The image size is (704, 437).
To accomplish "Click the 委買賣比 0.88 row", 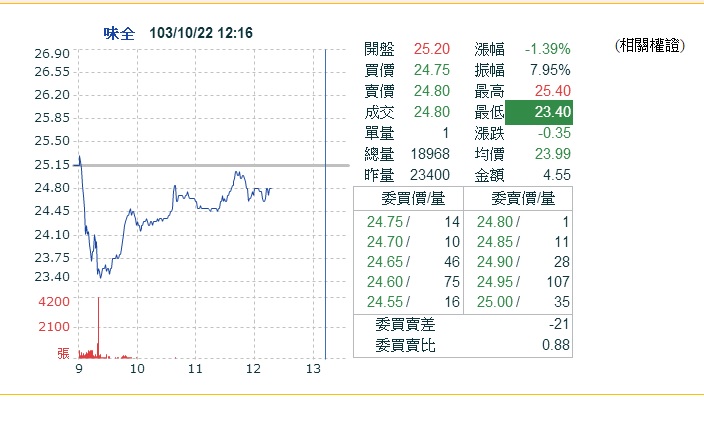I will click(463, 345).
